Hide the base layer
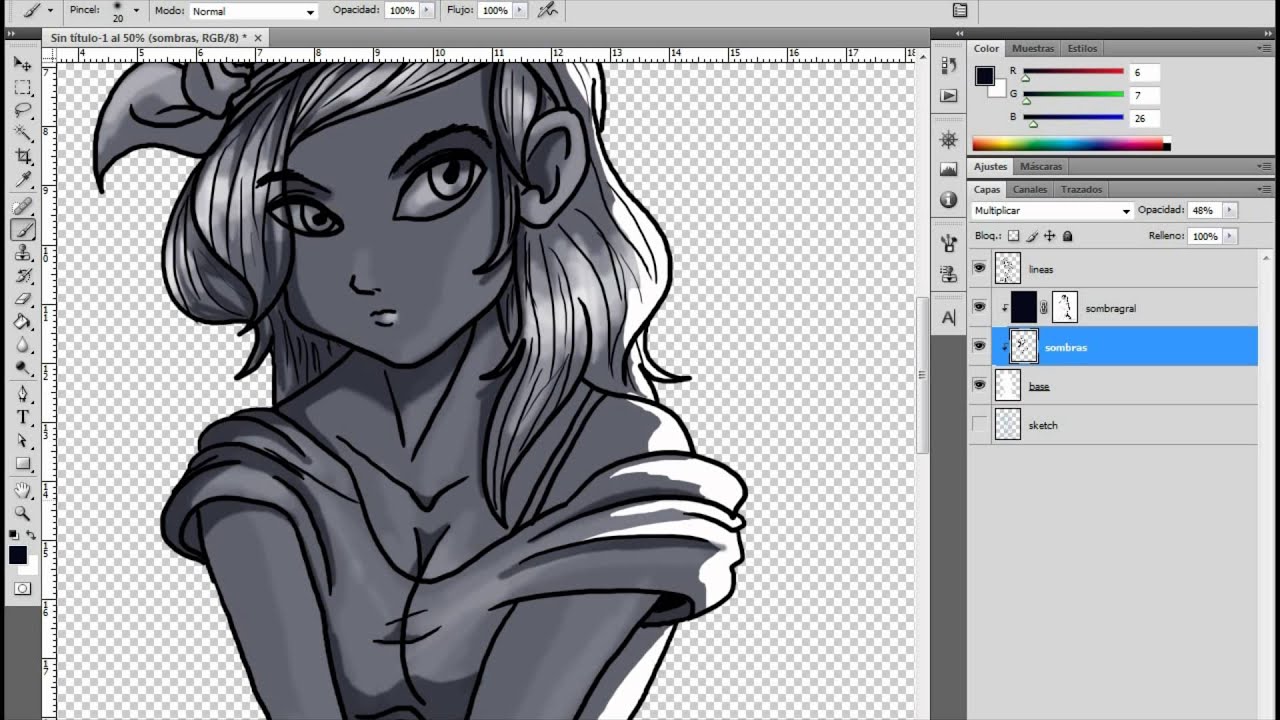 coord(979,385)
